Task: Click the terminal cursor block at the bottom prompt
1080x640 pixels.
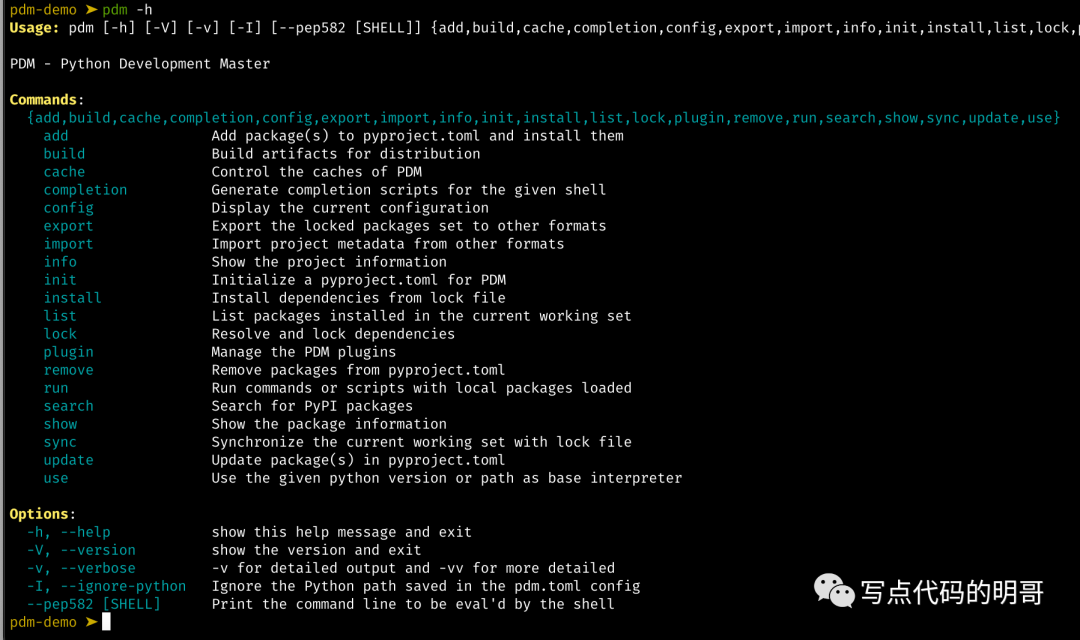Action: tap(106, 622)
